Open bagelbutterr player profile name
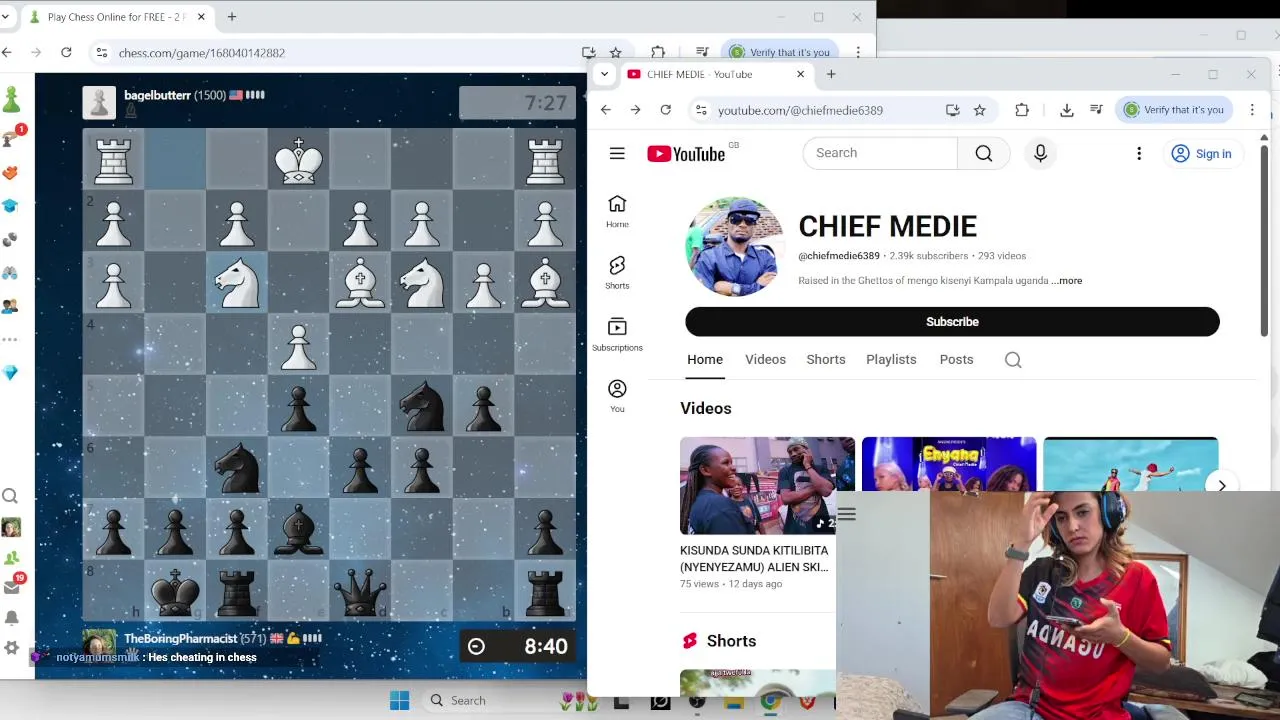Image resolution: width=1280 pixels, height=720 pixels. [157, 95]
